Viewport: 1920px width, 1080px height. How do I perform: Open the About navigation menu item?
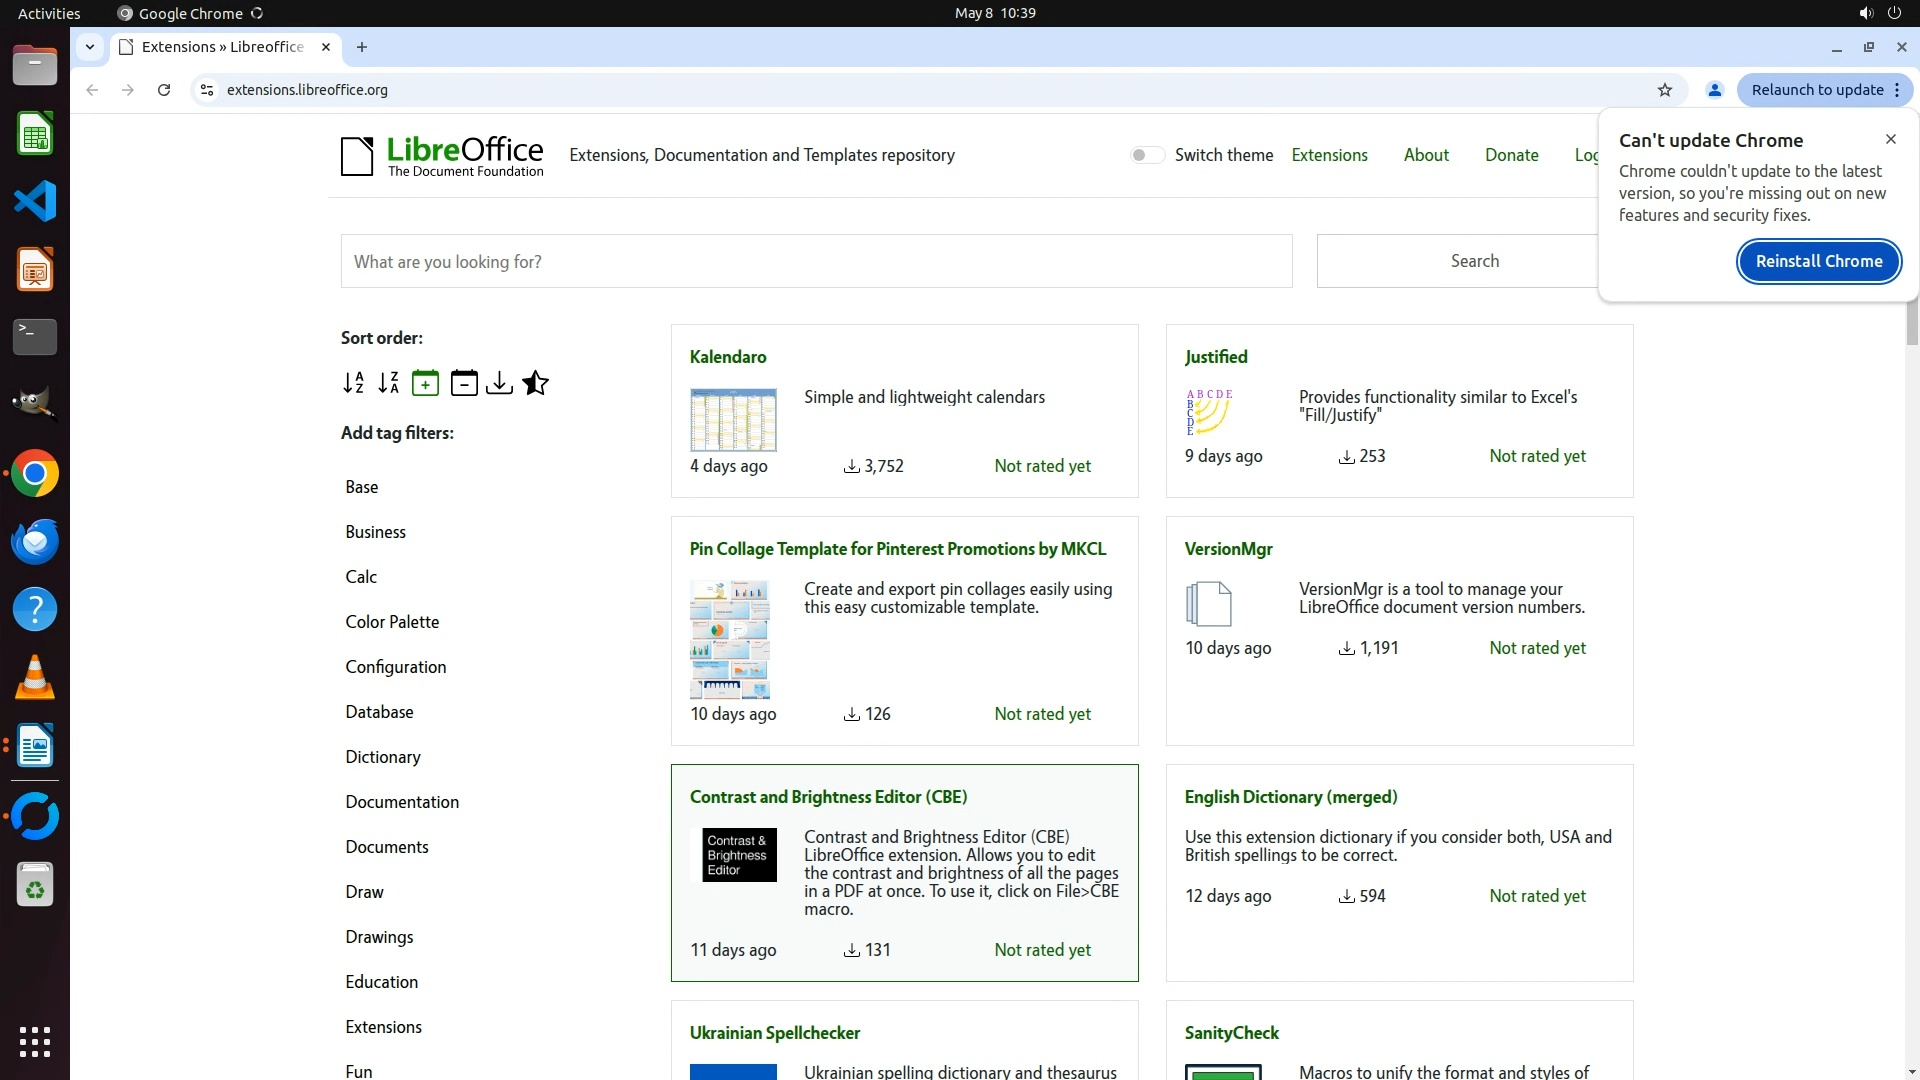(1425, 155)
